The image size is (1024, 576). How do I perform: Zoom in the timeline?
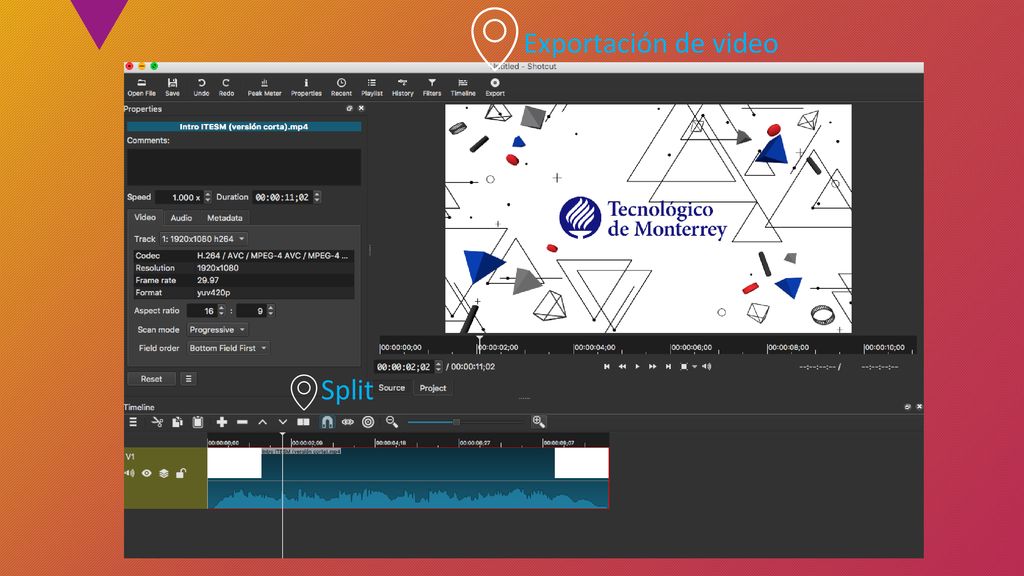pyautogui.click(x=538, y=422)
